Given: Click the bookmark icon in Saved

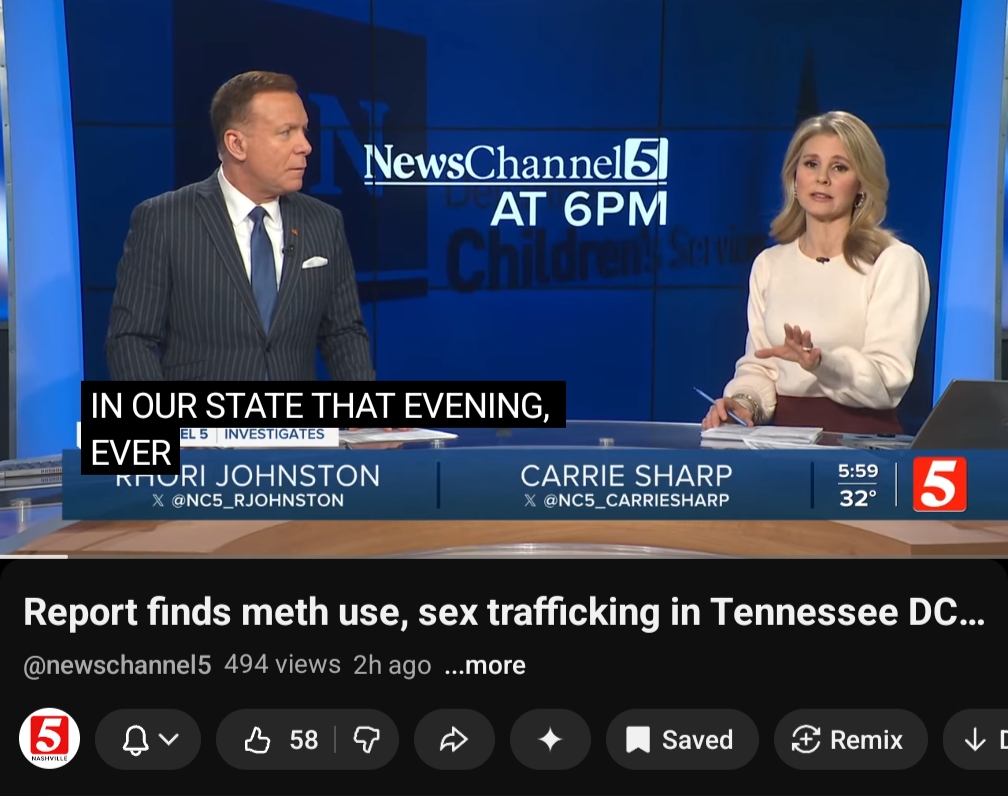Looking at the screenshot, I should 638,739.
